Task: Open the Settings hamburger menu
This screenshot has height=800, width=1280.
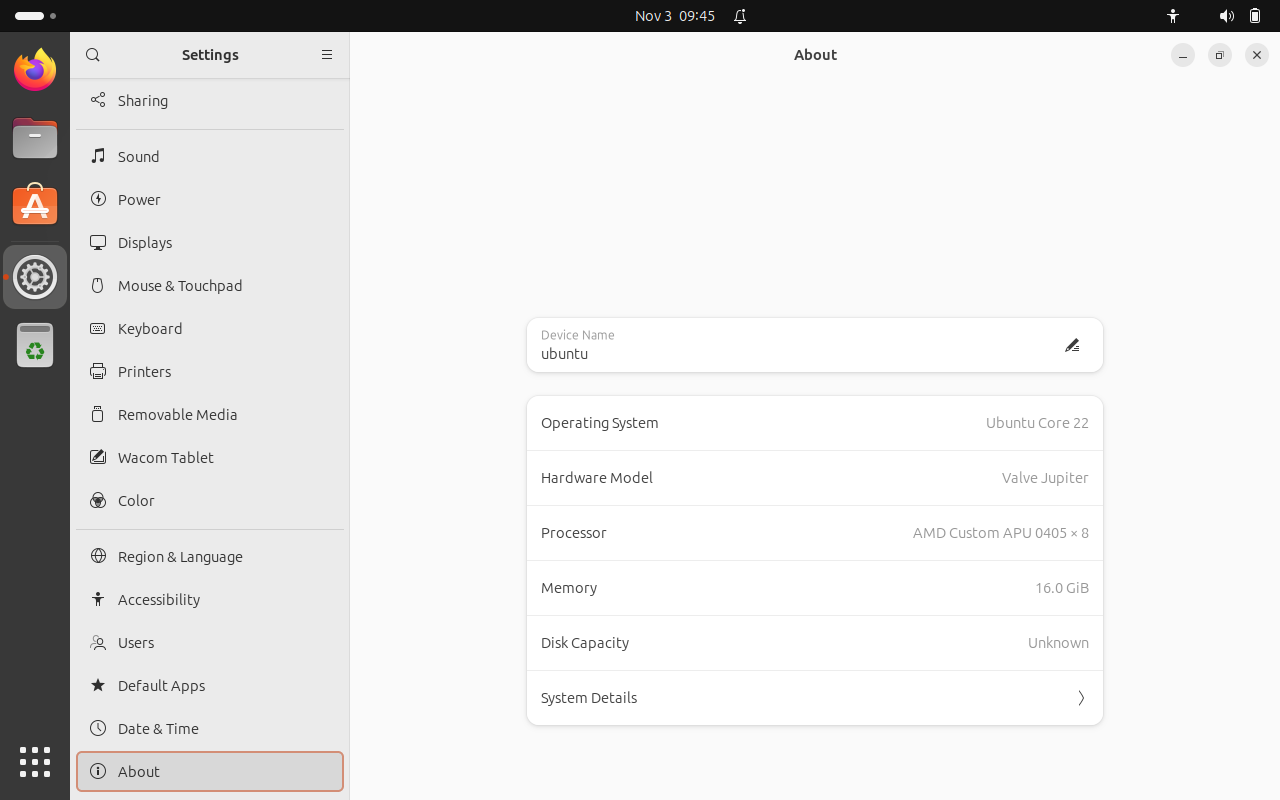Action: (326, 55)
